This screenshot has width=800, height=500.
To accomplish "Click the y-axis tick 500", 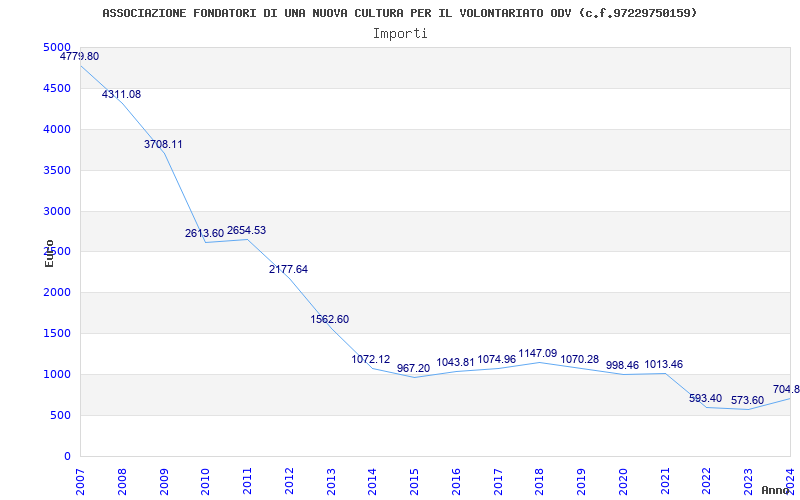I will (61, 415).
